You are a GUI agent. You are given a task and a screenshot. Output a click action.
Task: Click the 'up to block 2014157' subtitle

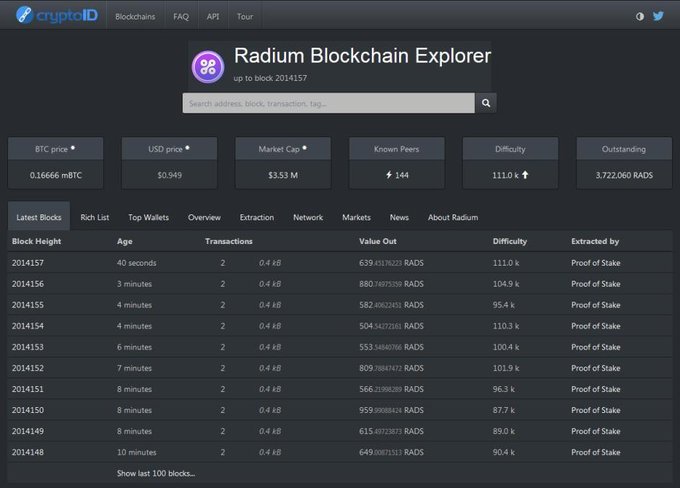click(x=270, y=78)
